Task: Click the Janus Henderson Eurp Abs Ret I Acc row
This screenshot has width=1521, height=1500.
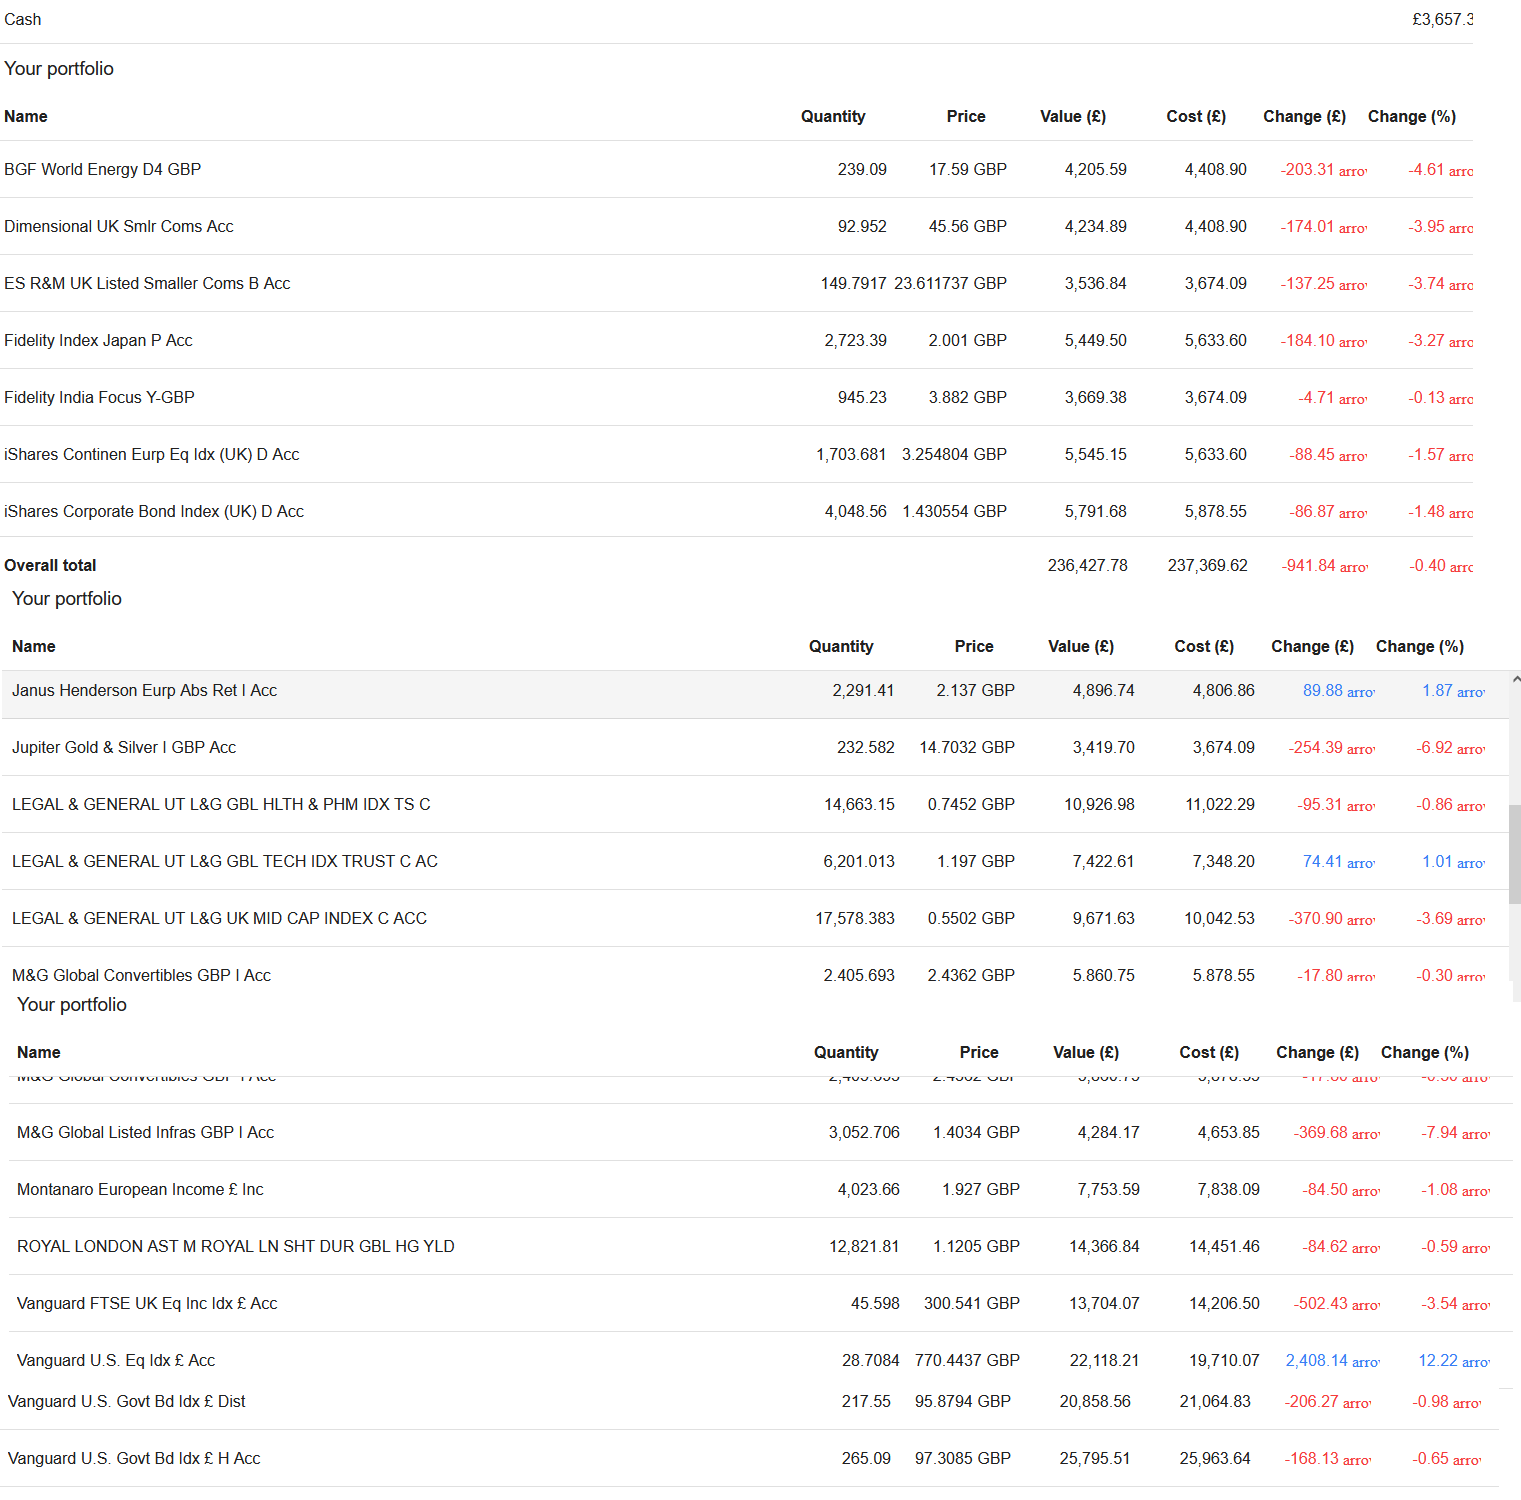Action: 144,691
